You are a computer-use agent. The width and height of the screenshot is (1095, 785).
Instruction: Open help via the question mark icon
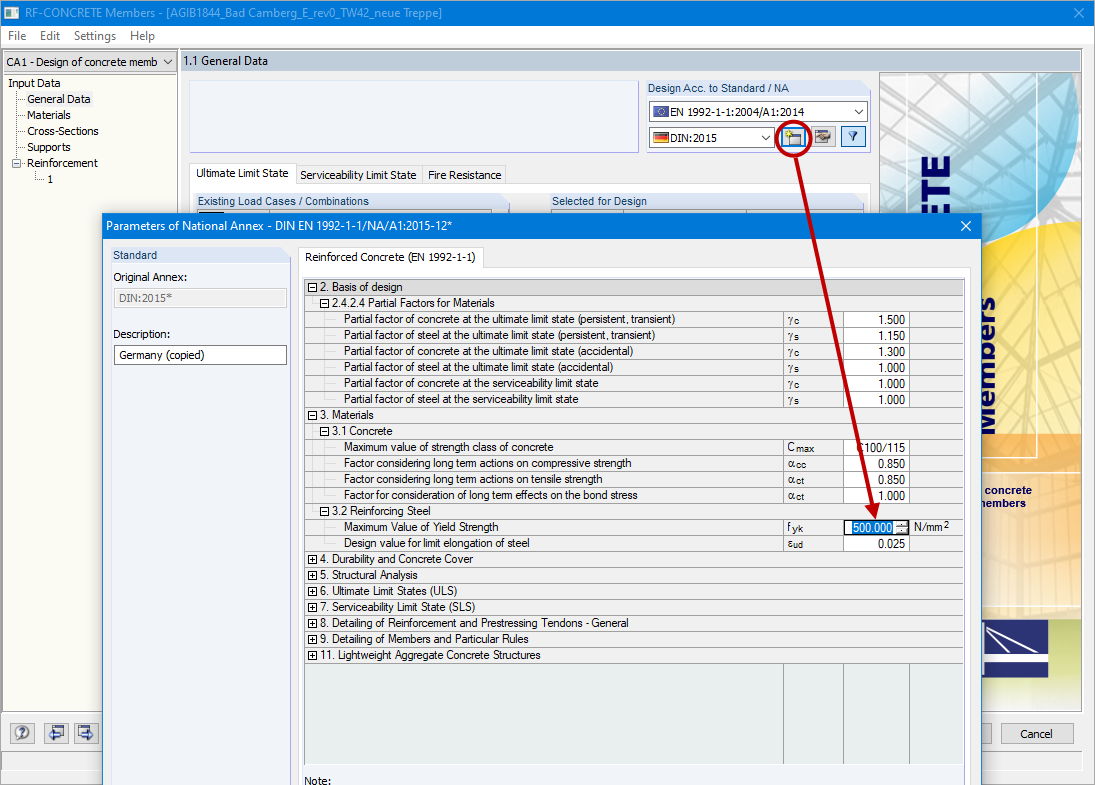pos(21,733)
